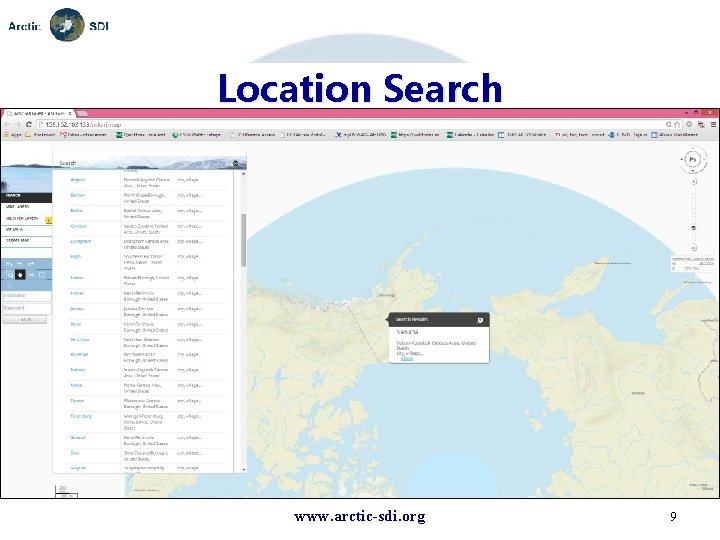The height and width of the screenshot is (540, 720).
Task: Reload the page in browser
Action: pyautogui.click(x=29, y=124)
